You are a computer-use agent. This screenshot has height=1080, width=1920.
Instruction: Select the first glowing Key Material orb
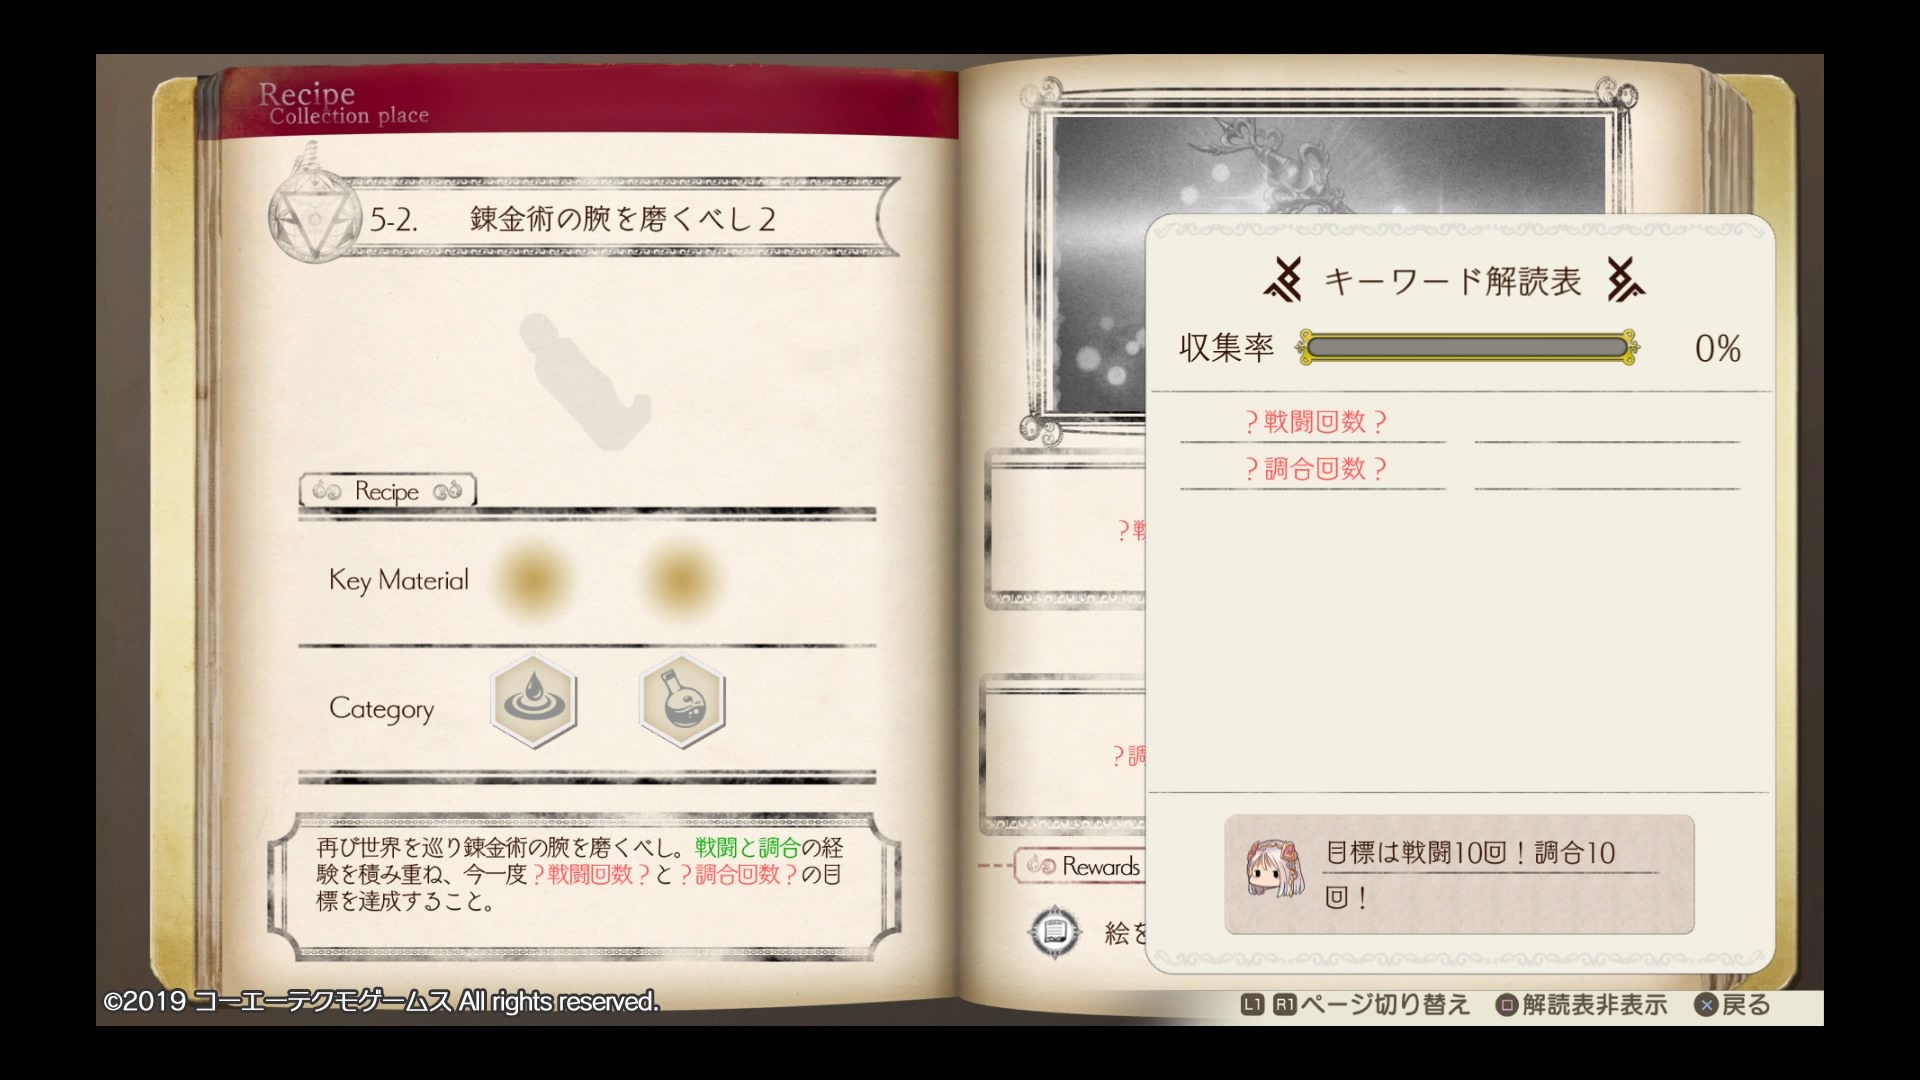[x=535, y=579]
